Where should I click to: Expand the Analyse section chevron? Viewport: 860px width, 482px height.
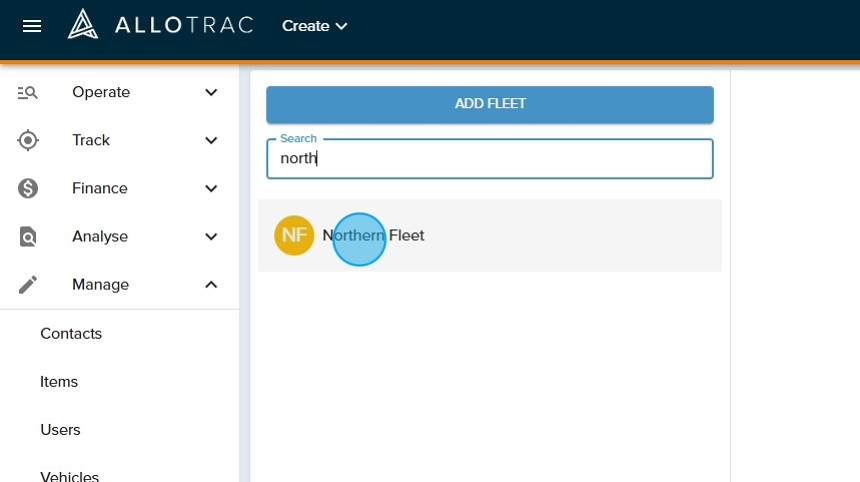point(211,237)
